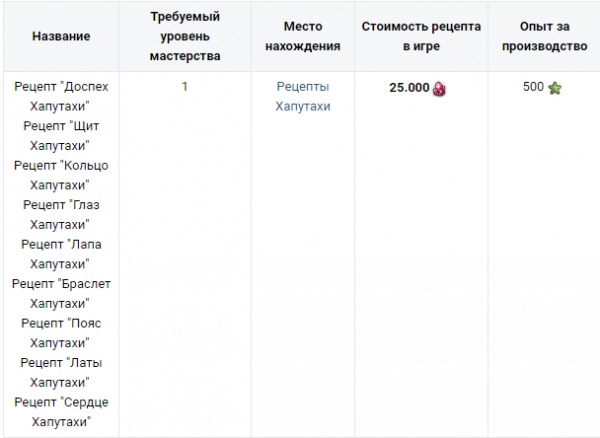Select Рецепт "Сердце Хапутахи" entry
600x438 pixels.
[x=61, y=412]
